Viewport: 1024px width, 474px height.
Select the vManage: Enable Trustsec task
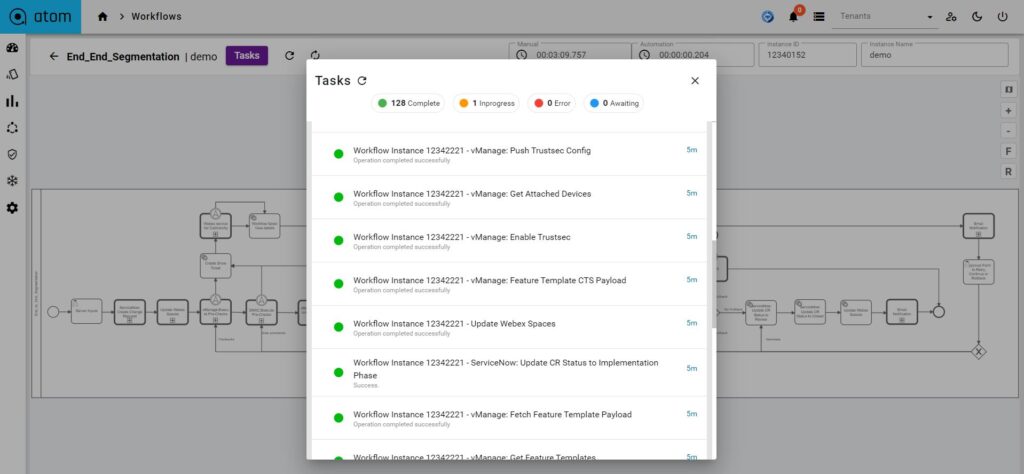pyautogui.click(x=509, y=241)
